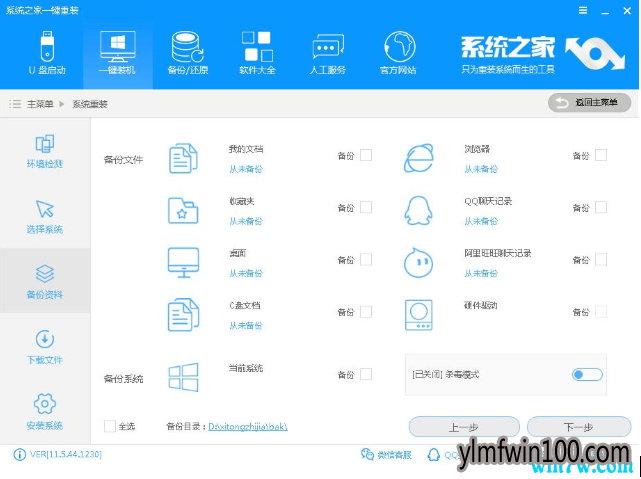Open backup directory D:\xitongzhijia\bak\ link
Image resolution: width=641 pixels, height=479 pixels.
coord(248,427)
